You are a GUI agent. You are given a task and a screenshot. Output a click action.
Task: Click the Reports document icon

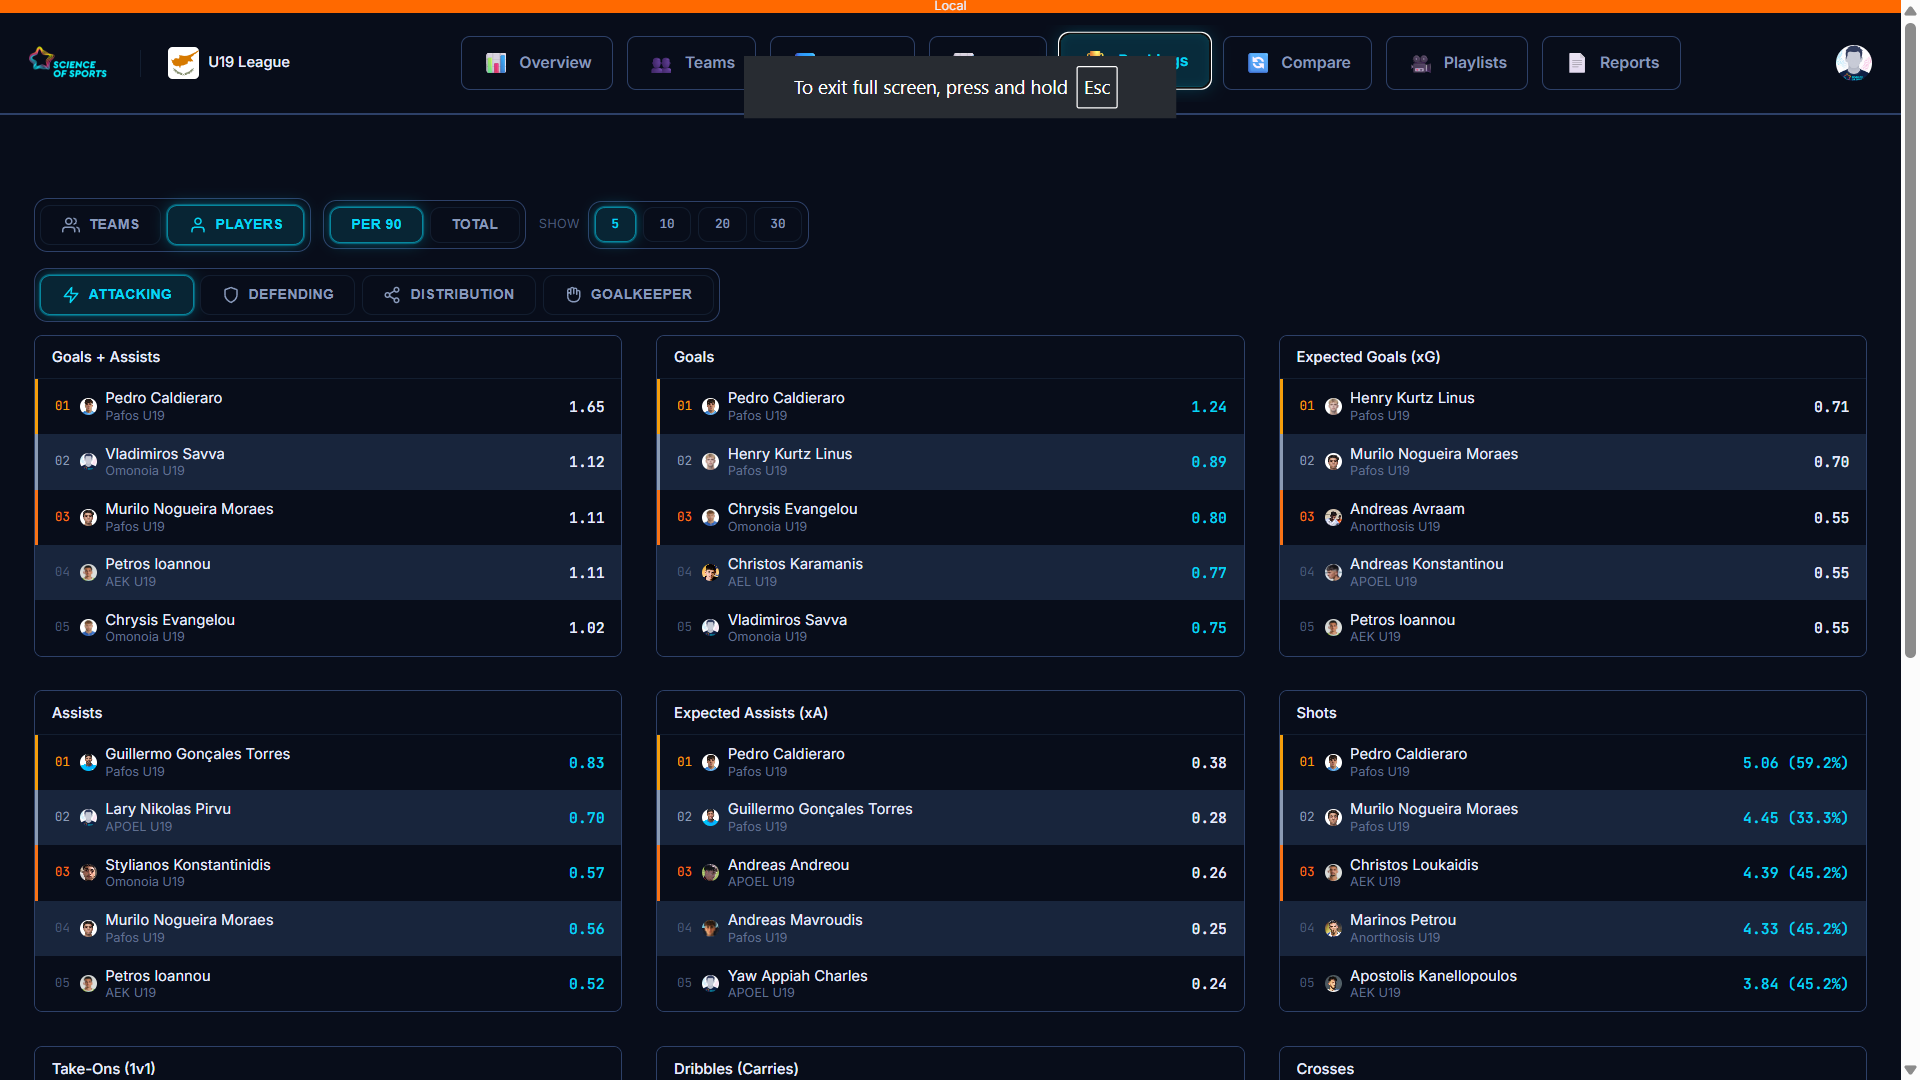click(x=1577, y=63)
